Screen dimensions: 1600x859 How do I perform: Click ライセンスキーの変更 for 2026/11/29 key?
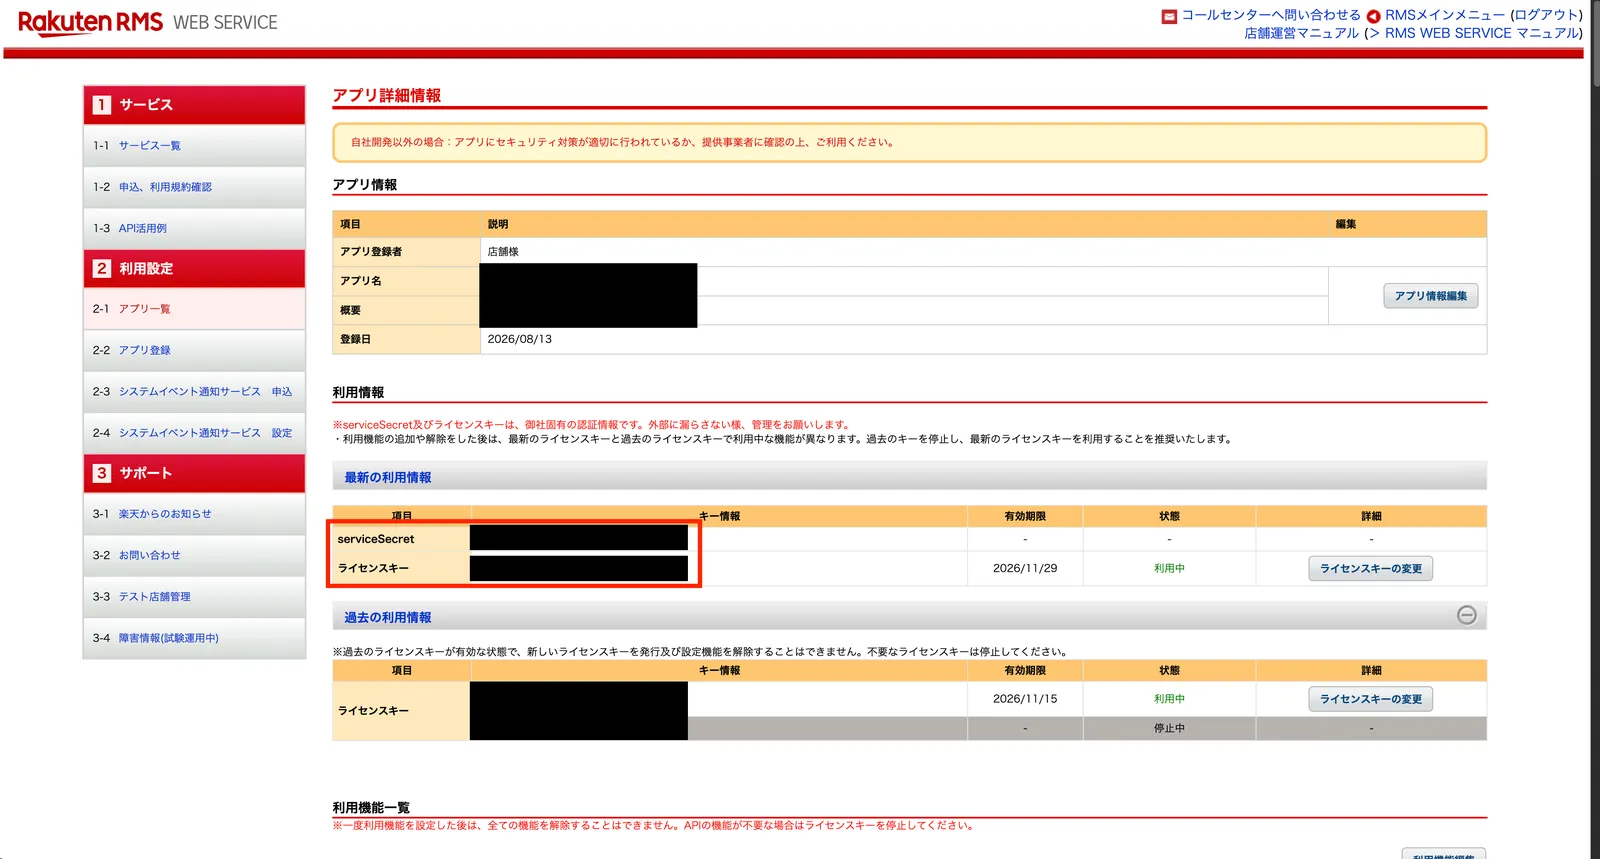[1371, 568]
